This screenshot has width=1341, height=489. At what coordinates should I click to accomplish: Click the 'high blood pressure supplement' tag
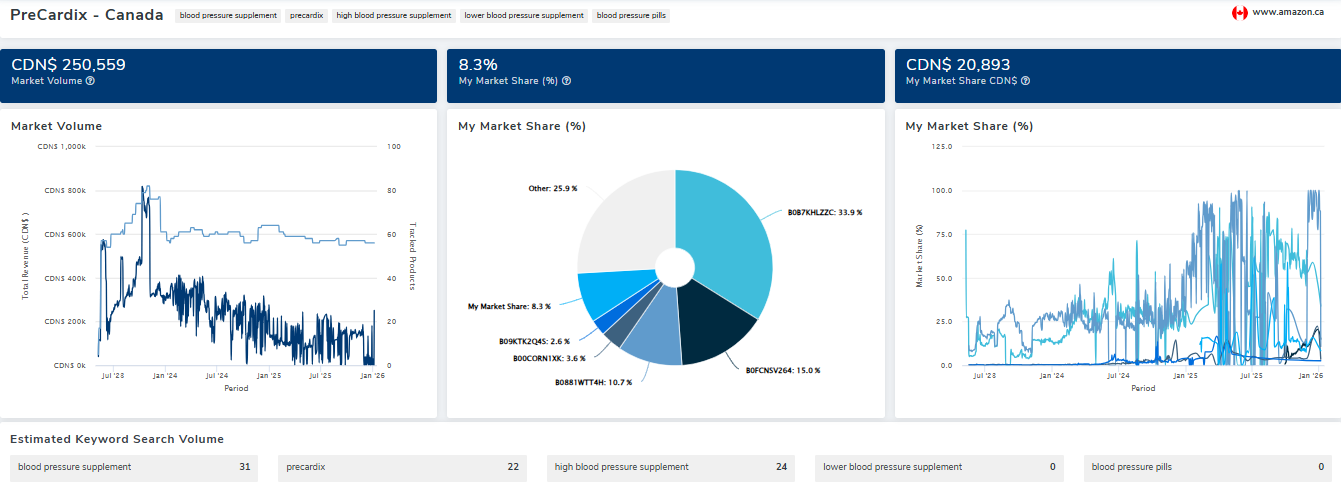click(394, 16)
